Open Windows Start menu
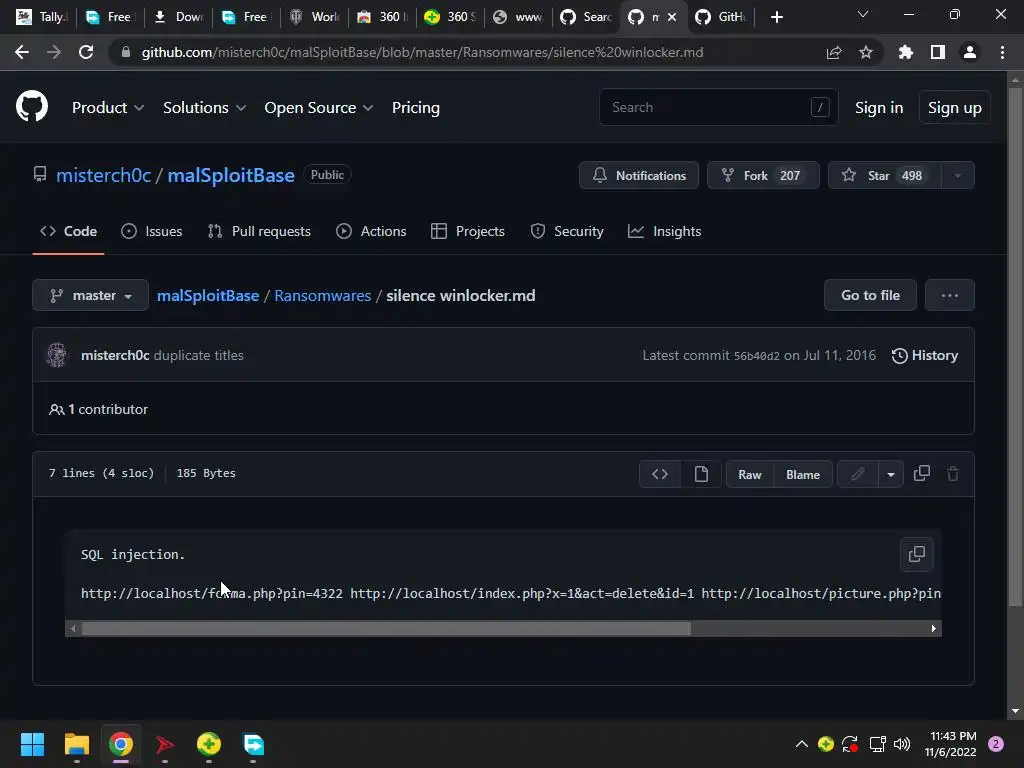 point(32,744)
